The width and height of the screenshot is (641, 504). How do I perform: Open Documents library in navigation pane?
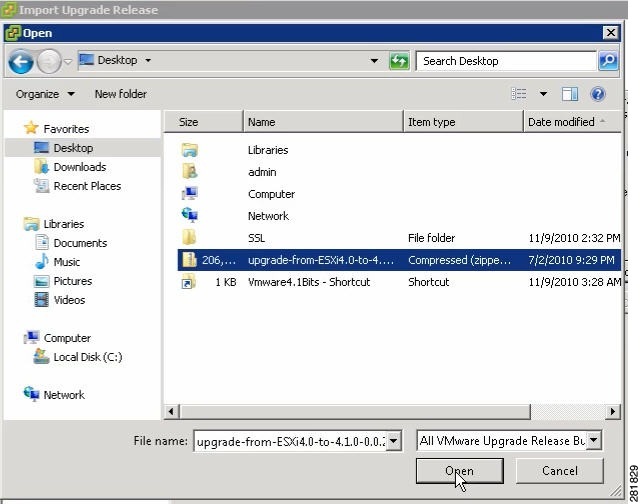80,243
